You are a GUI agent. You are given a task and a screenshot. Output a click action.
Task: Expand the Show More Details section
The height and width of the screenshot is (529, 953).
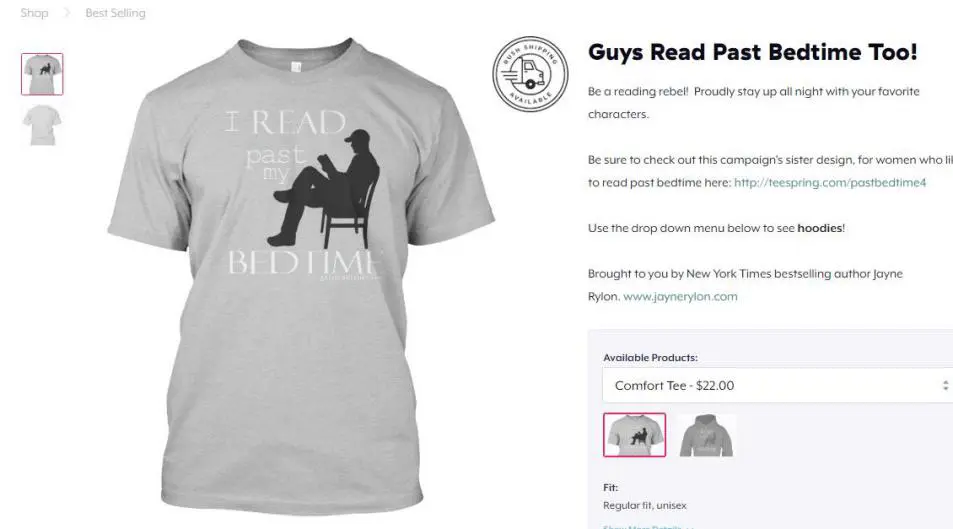[x=648, y=527]
